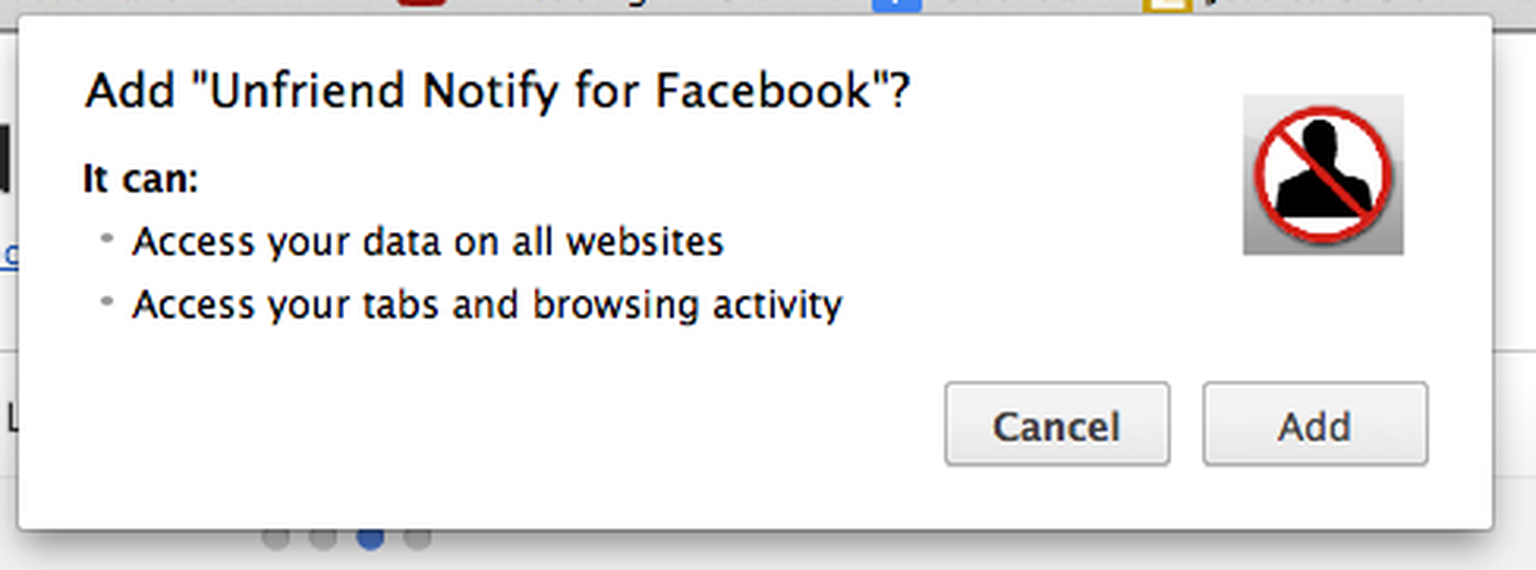Viewport: 1536px width, 570px height.
Task: Click the active blue carousel dot
Action: pos(370,538)
